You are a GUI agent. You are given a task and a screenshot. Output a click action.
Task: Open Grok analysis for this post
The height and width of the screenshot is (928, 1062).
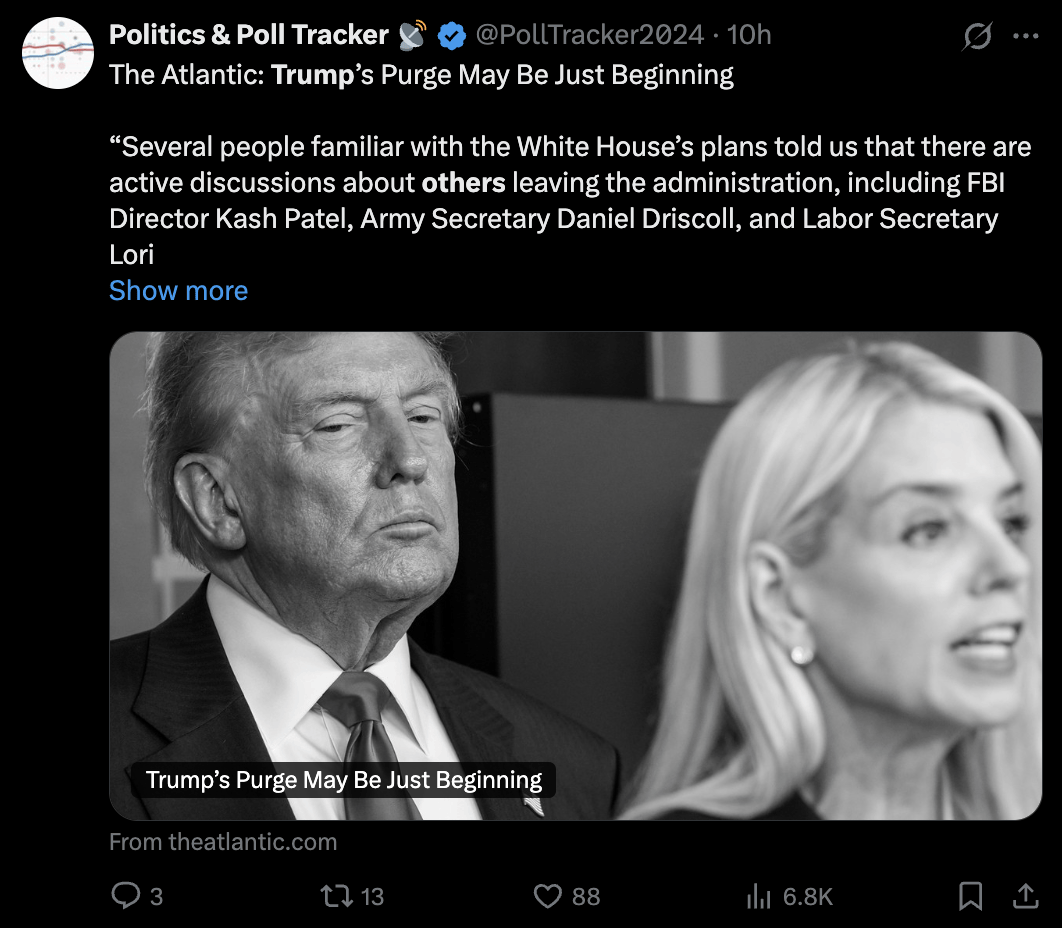point(977,34)
